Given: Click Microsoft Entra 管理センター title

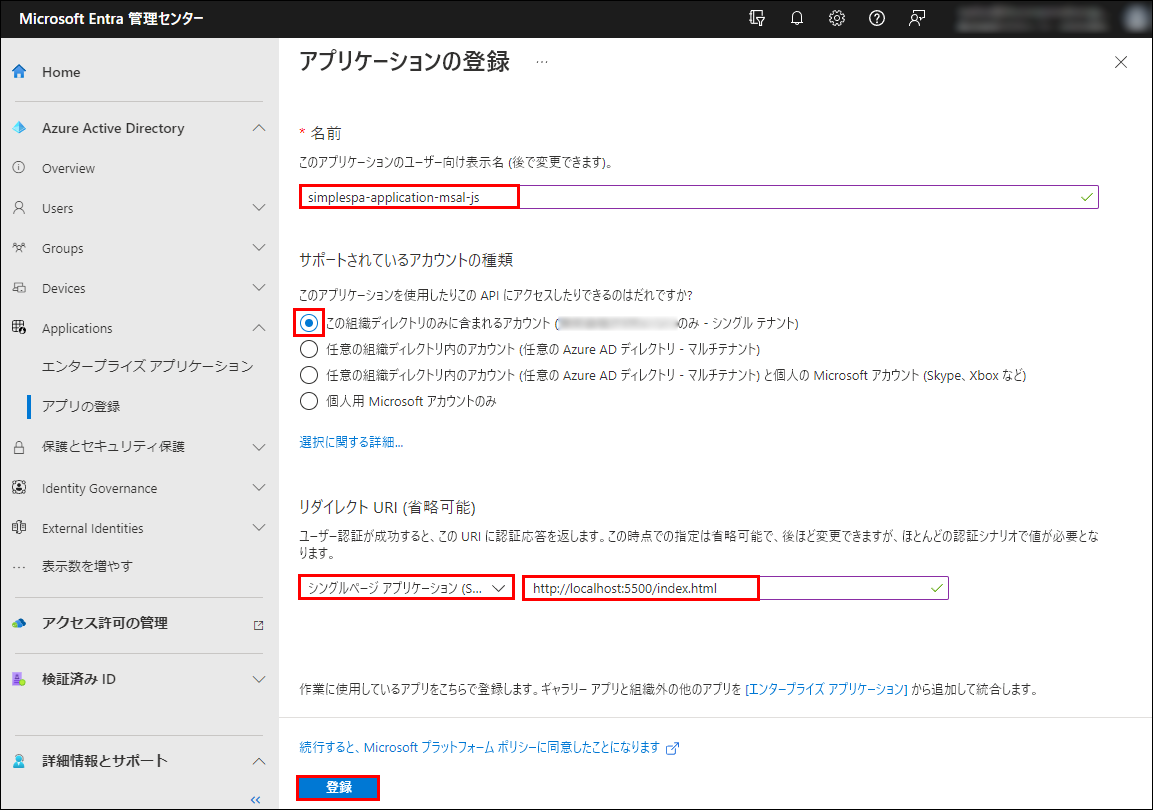Looking at the screenshot, I should click(111, 19).
